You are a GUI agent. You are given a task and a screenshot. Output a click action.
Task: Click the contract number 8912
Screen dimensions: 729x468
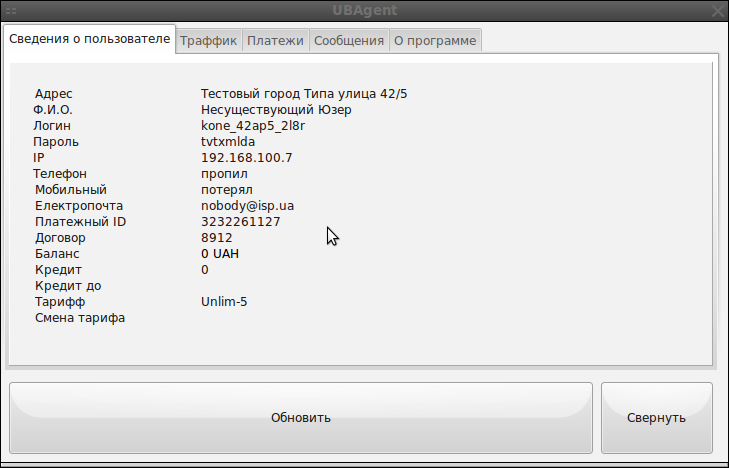point(216,238)
